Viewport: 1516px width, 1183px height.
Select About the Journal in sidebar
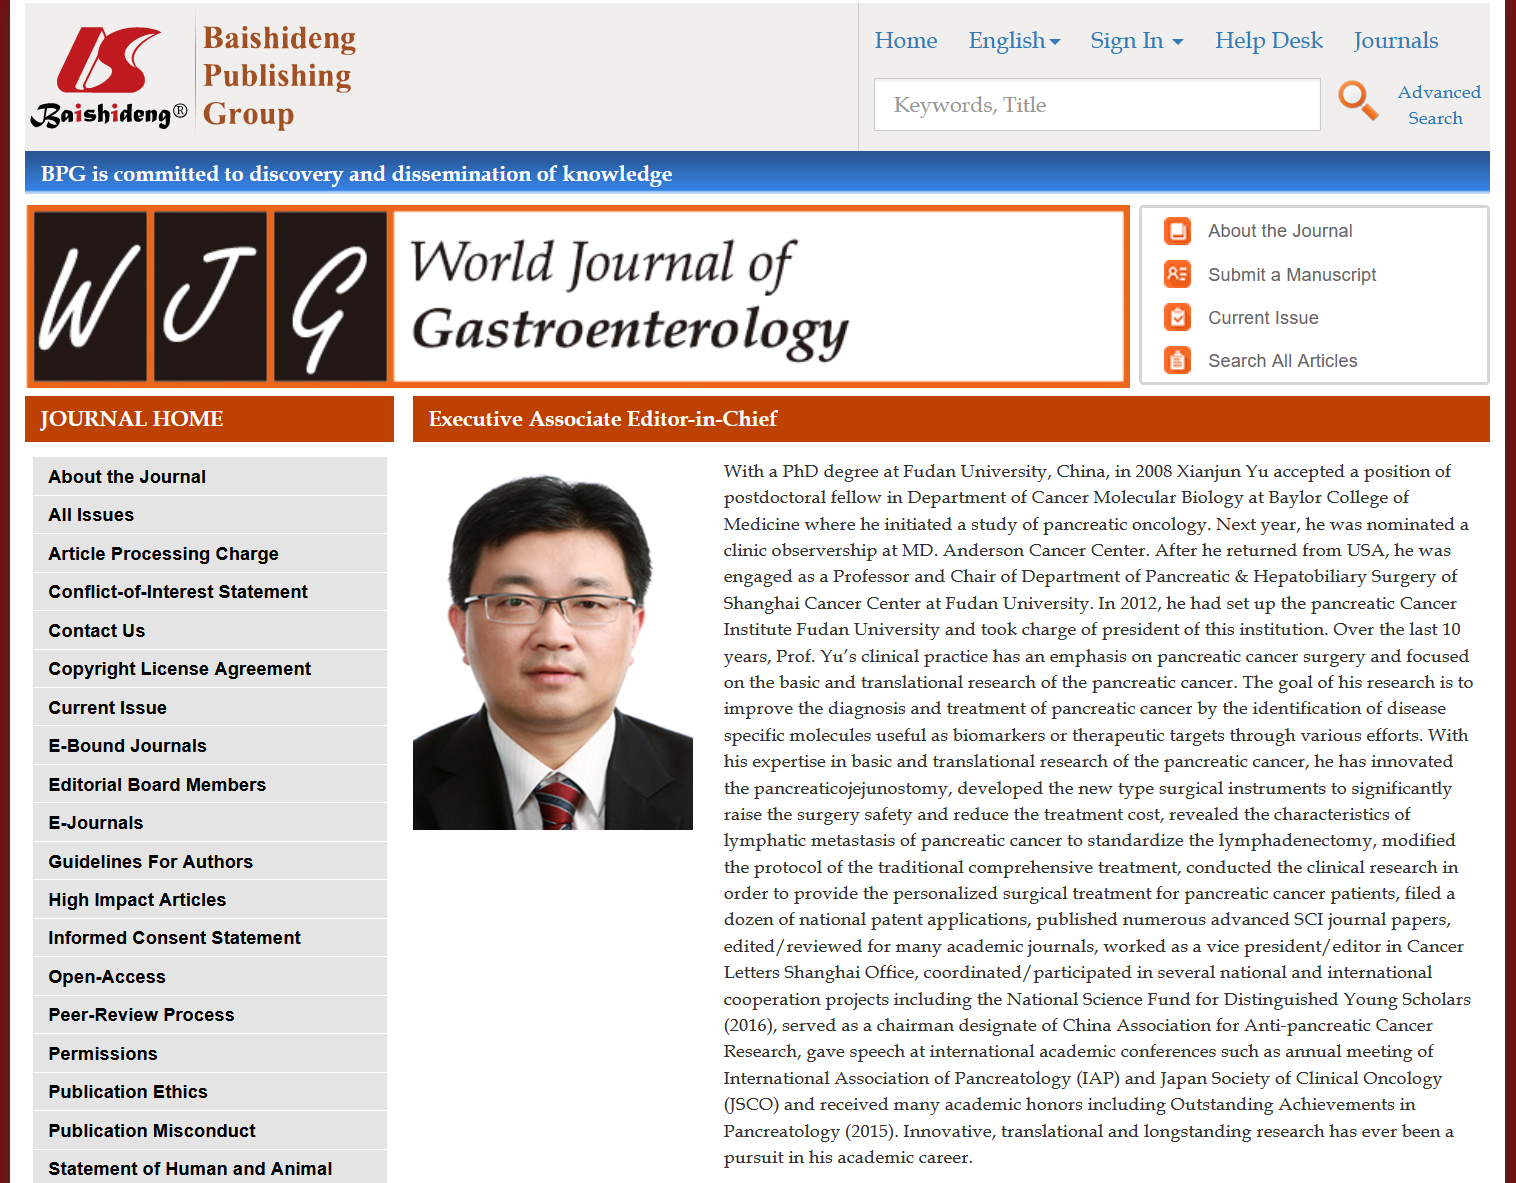(210, 477)
